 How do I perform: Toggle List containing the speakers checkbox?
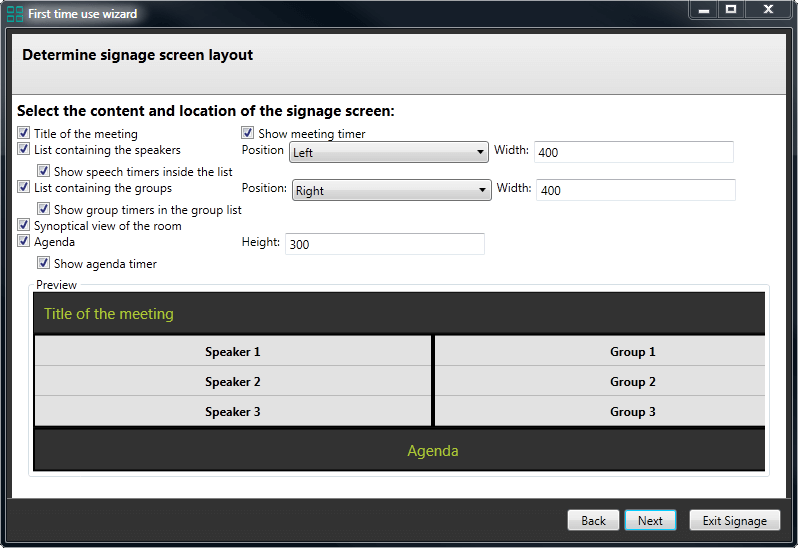[23, 149]
